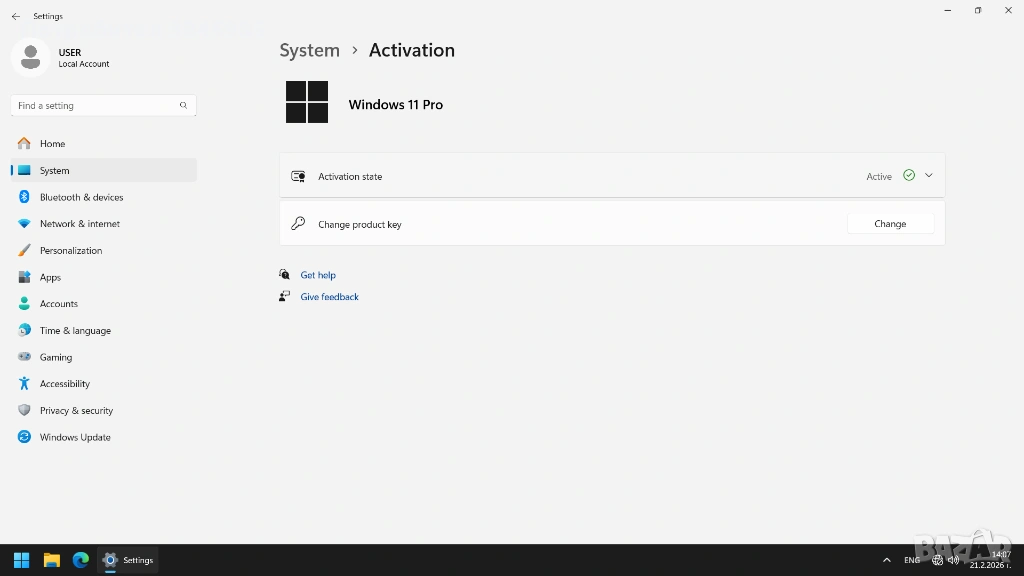Click the Bluetooth & devices icon in sidebar
1024x576 pixels.
[x=24, y=197]
